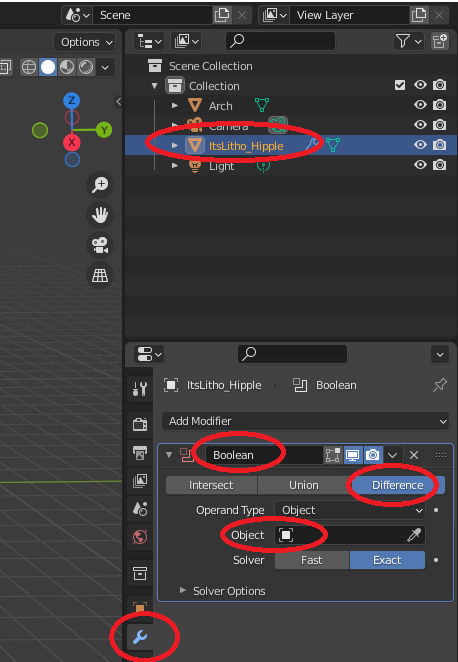This screenshot has height=662, width=458.
Task: Select the Intersect operation button
Action: pyautogui.click(x=211, y=485)
